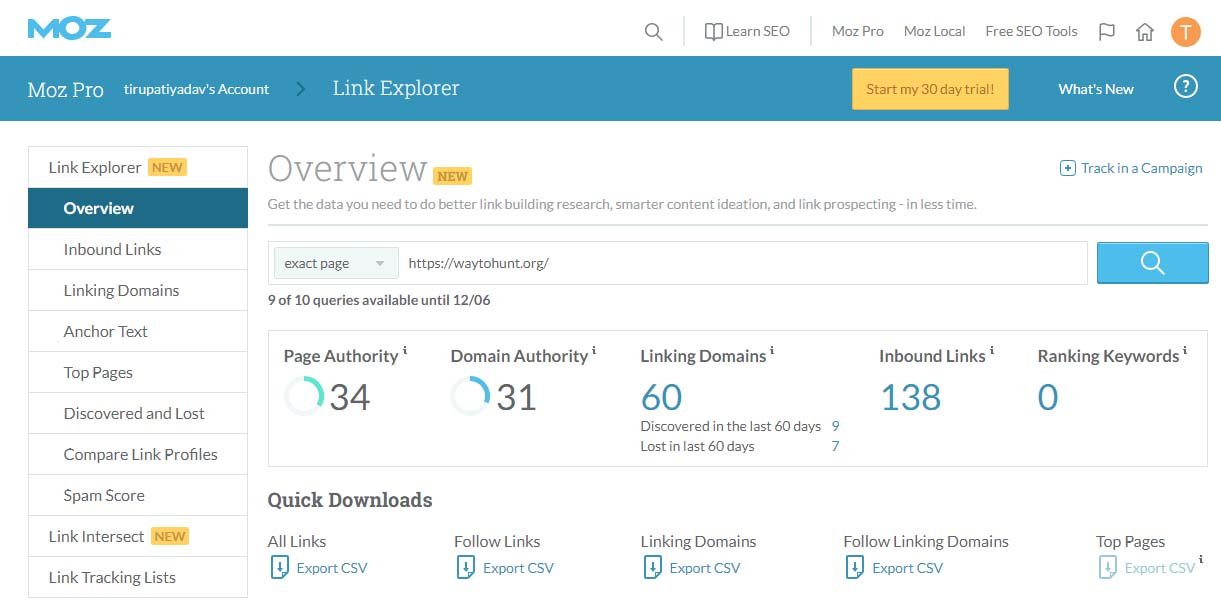Open Learn SEO book icon link
The width and height of the screenshot is (1221, 604).
(x=713, y=31)
